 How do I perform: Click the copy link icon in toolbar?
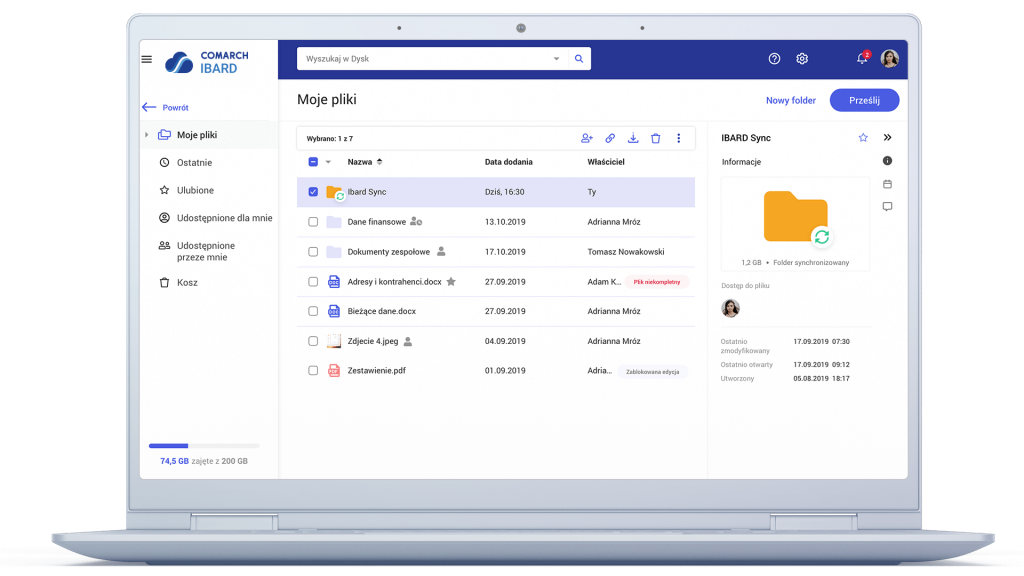610,138
